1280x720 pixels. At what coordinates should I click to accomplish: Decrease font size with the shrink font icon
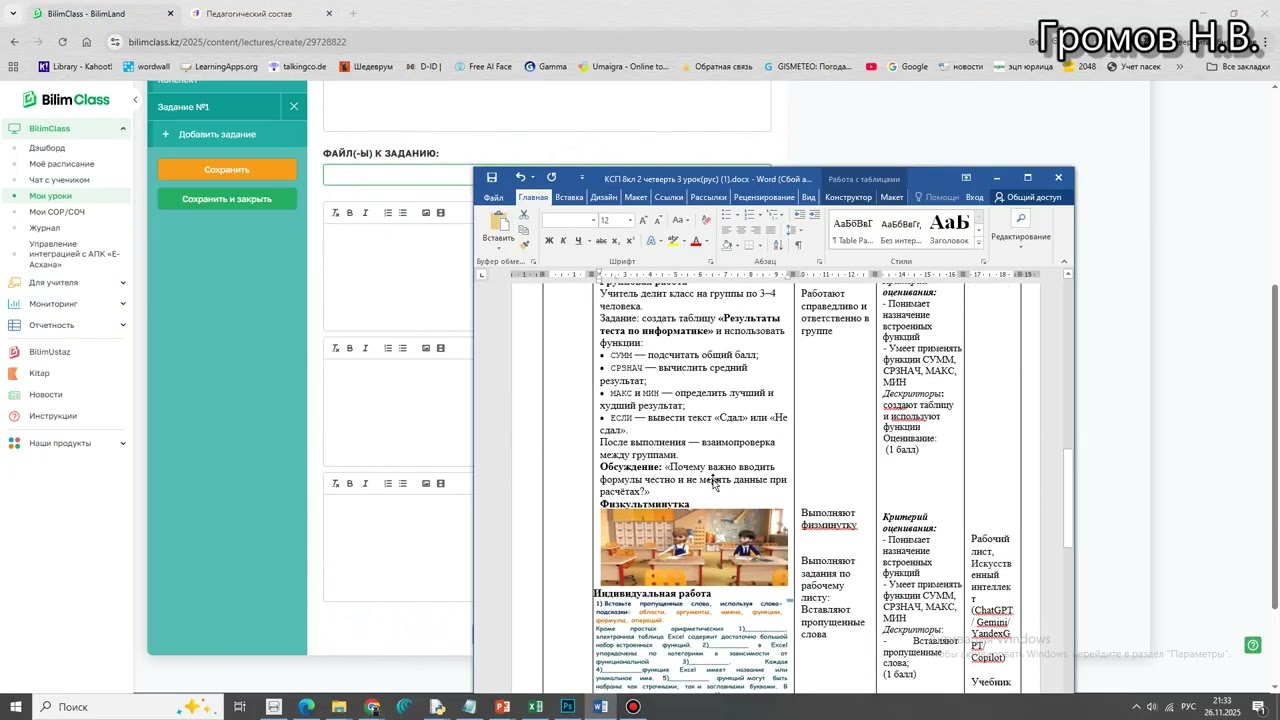[658, 220]
